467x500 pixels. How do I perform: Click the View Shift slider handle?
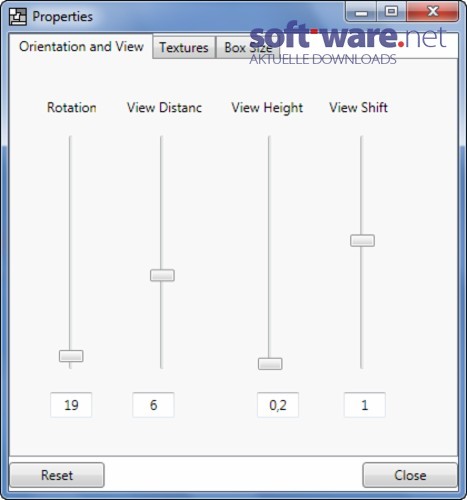(362, 240)
